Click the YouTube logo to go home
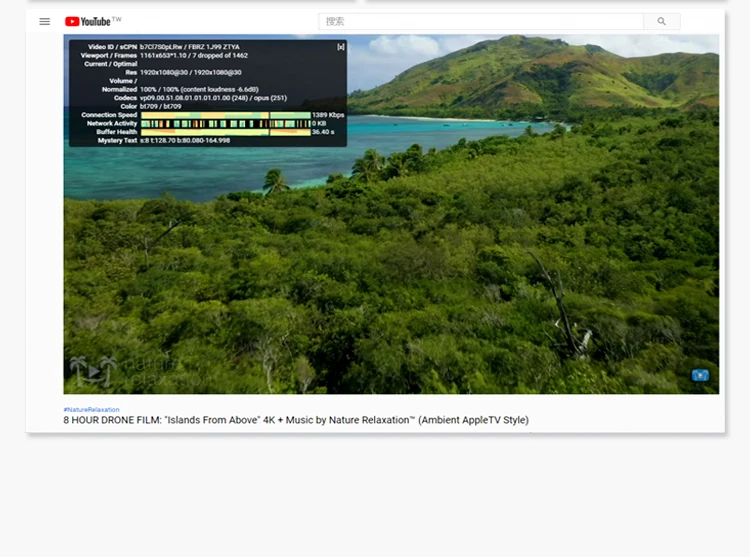 pos(88,21)
